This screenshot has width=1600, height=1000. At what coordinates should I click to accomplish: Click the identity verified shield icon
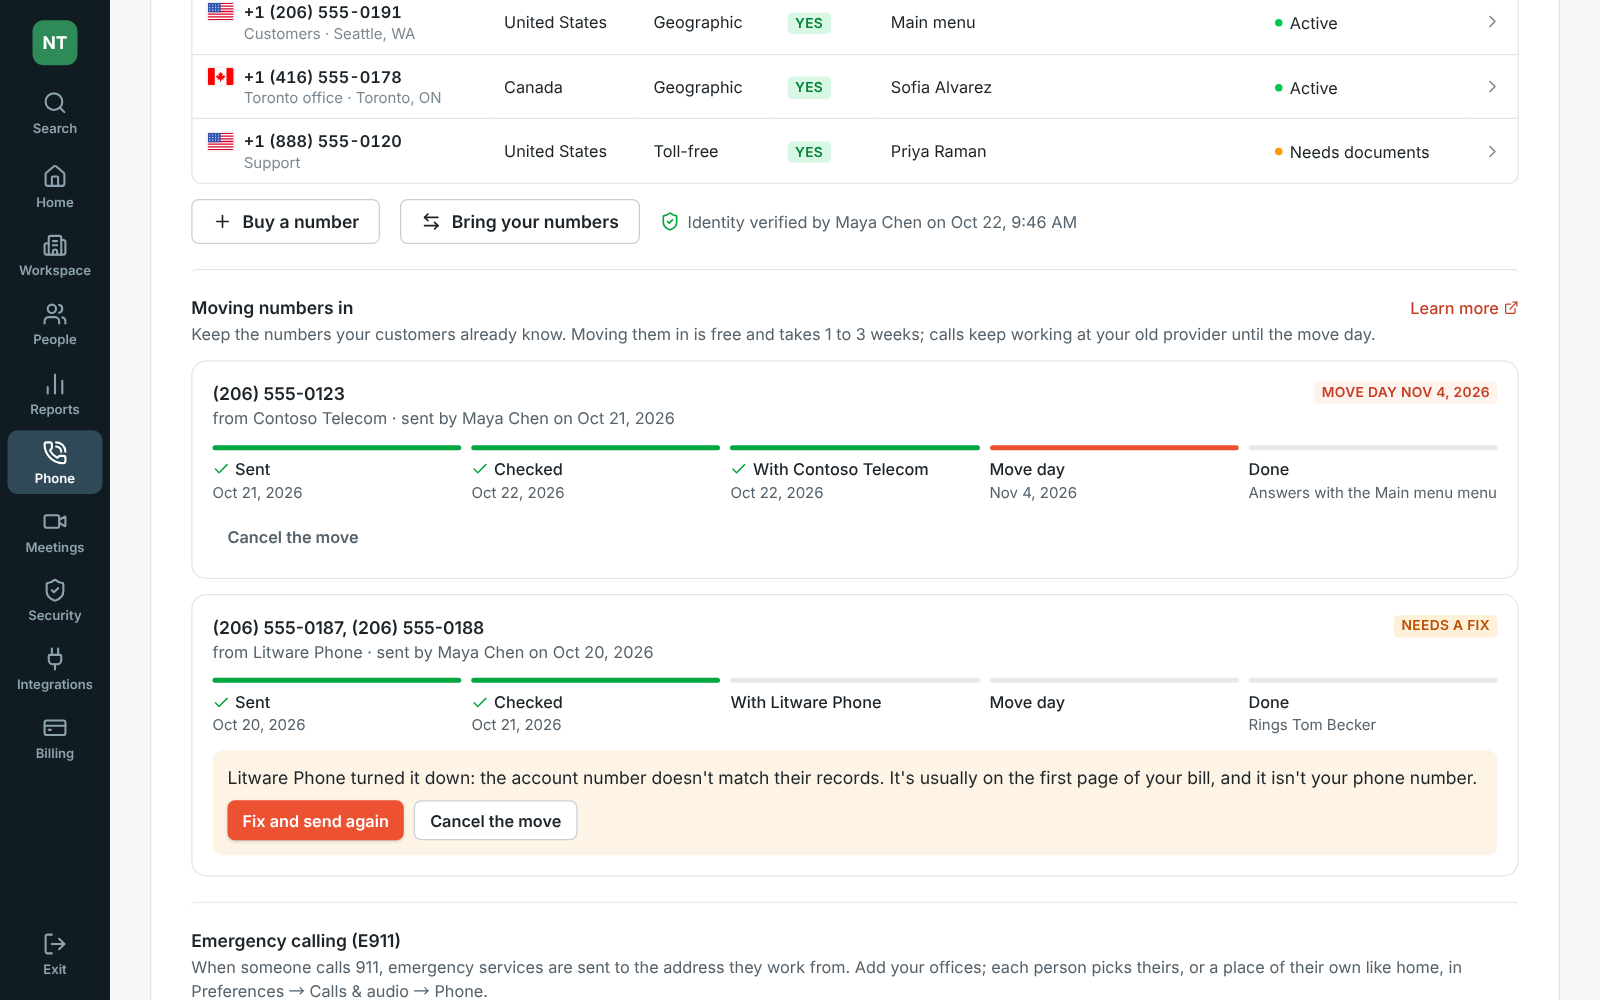670,222
